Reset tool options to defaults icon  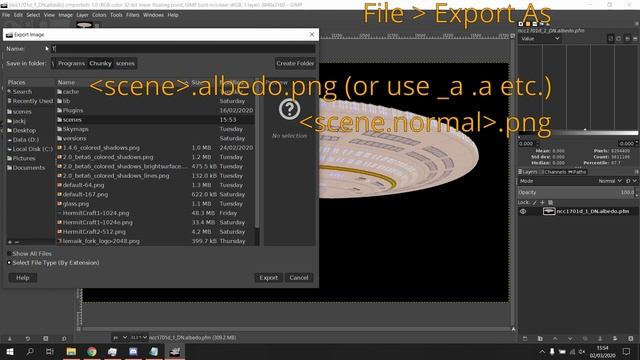click(64, 338)
